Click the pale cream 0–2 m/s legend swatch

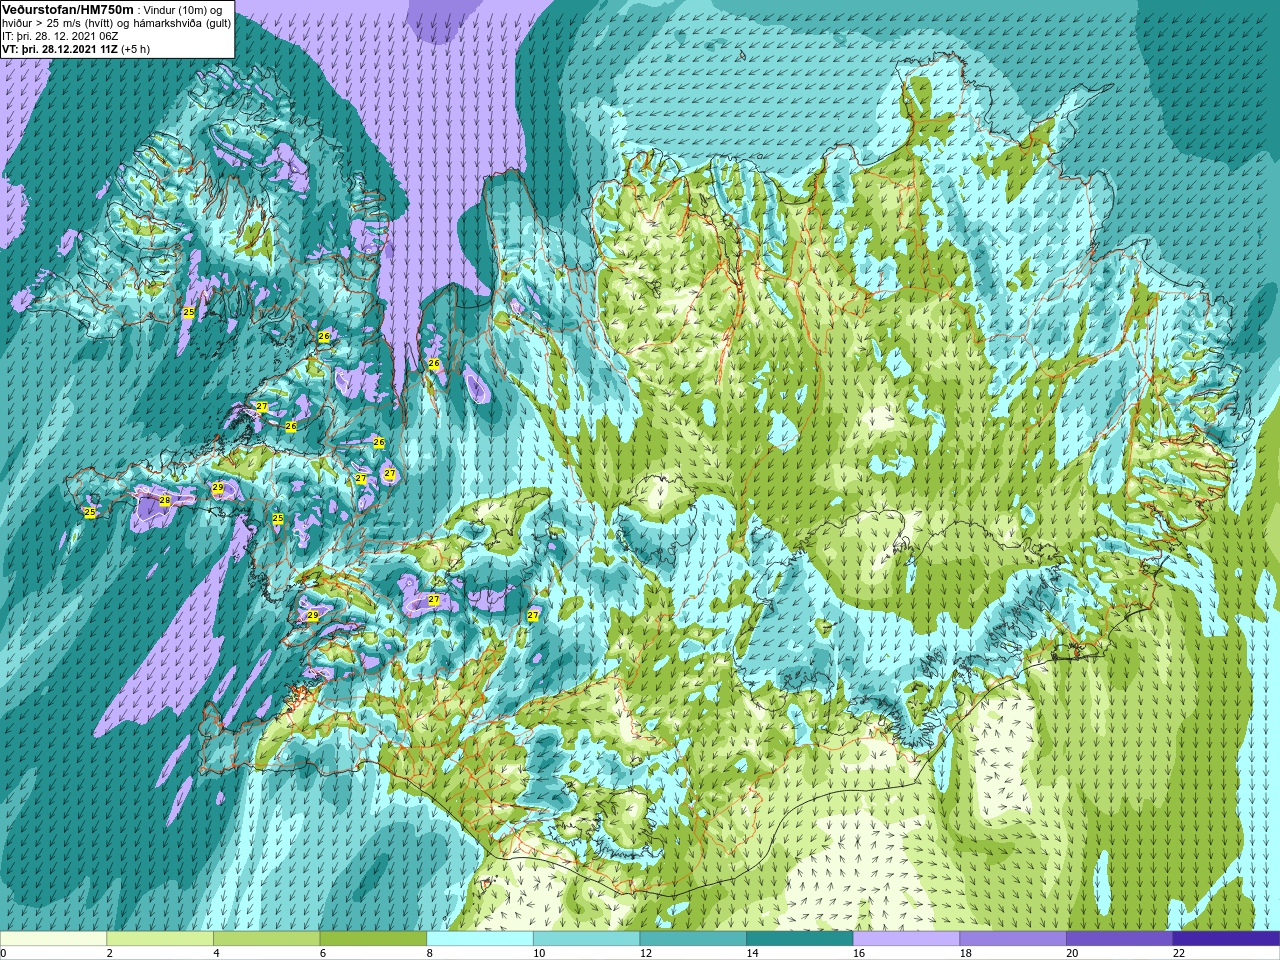click(53, 939)
